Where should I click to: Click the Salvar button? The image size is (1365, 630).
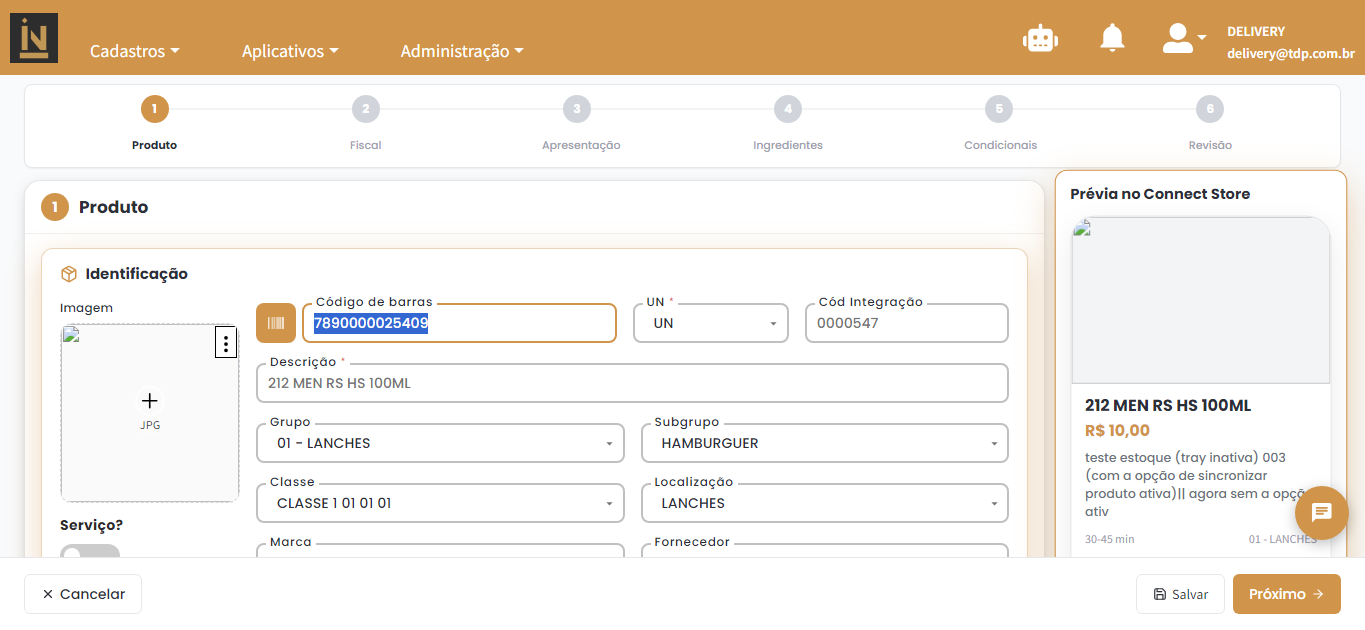pyautogui.click(x=1180, y=594)
